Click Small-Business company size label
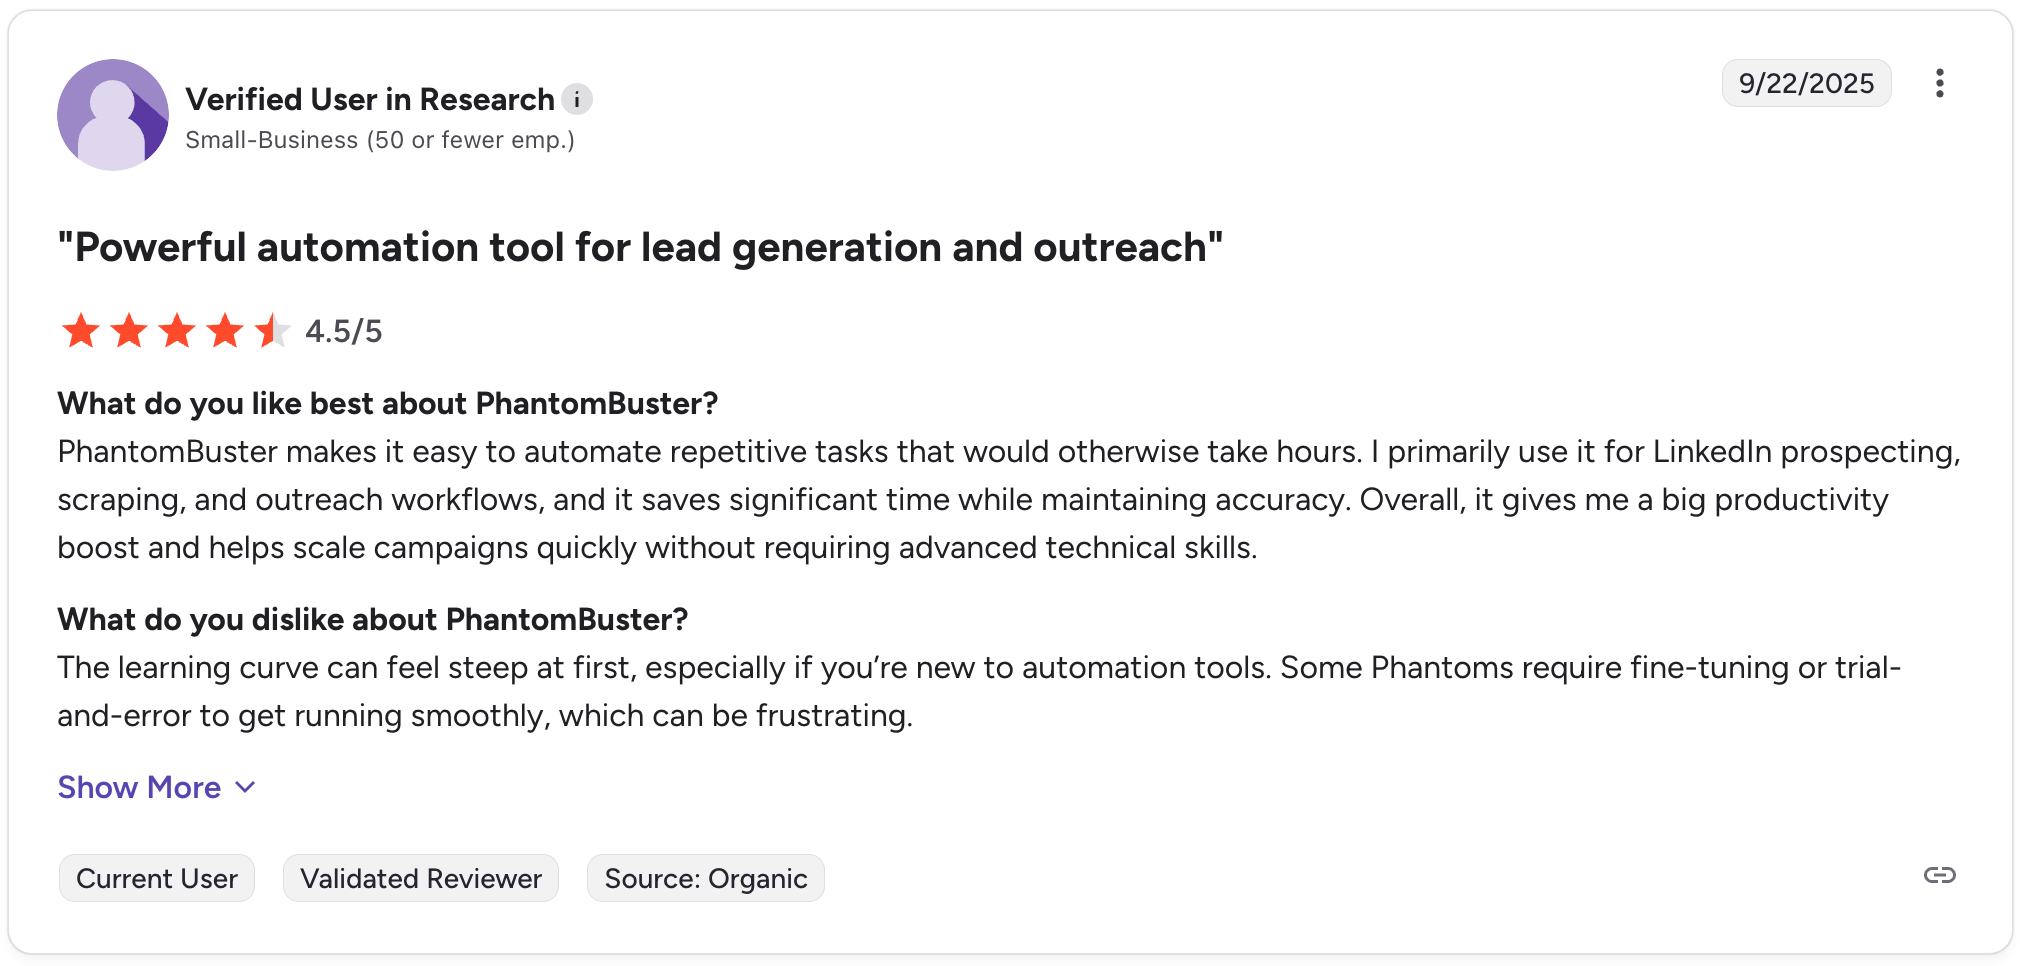Image resolution: width=2020 pixels, height=966 pixels. click(x=380, y=140)
